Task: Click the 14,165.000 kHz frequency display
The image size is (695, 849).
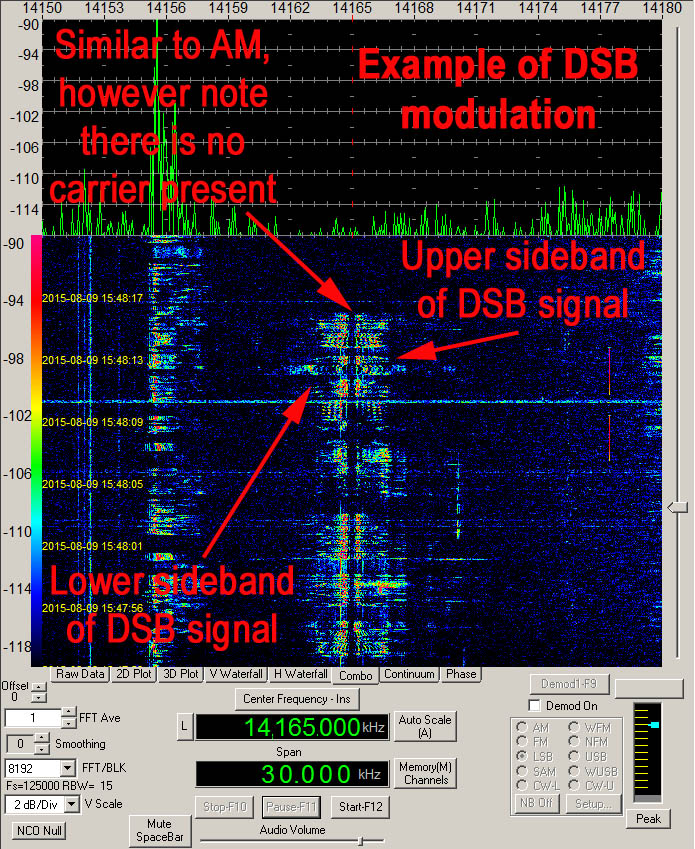Action: (292, 727)
